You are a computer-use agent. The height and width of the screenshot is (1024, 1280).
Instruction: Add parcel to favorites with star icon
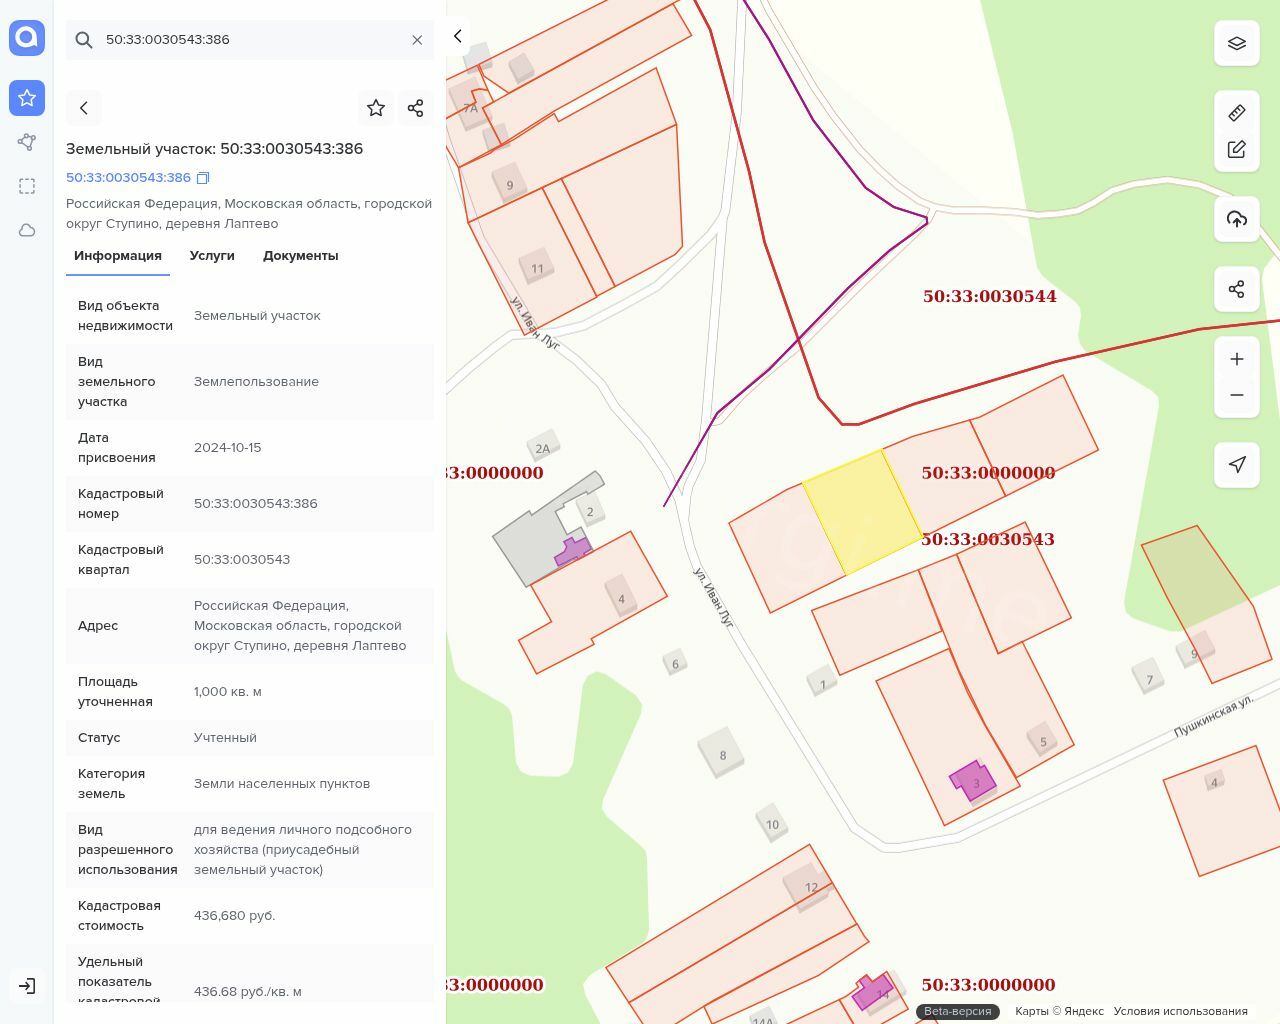coord(376,108)
